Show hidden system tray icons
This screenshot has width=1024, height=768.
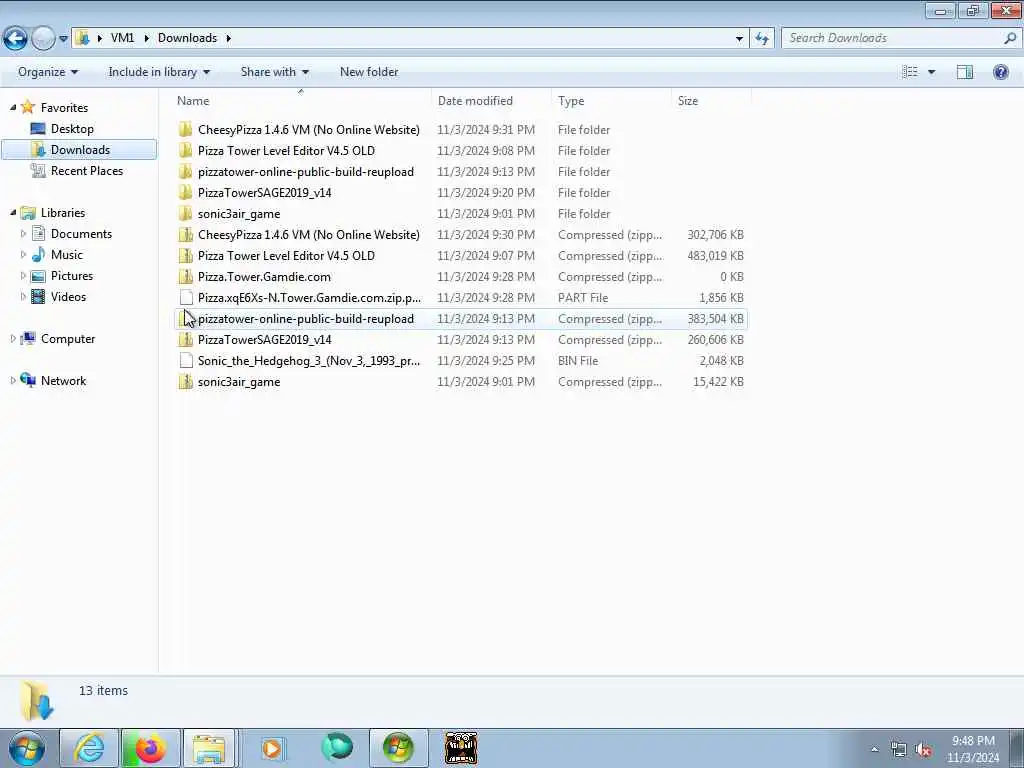[x=874, y=749]
